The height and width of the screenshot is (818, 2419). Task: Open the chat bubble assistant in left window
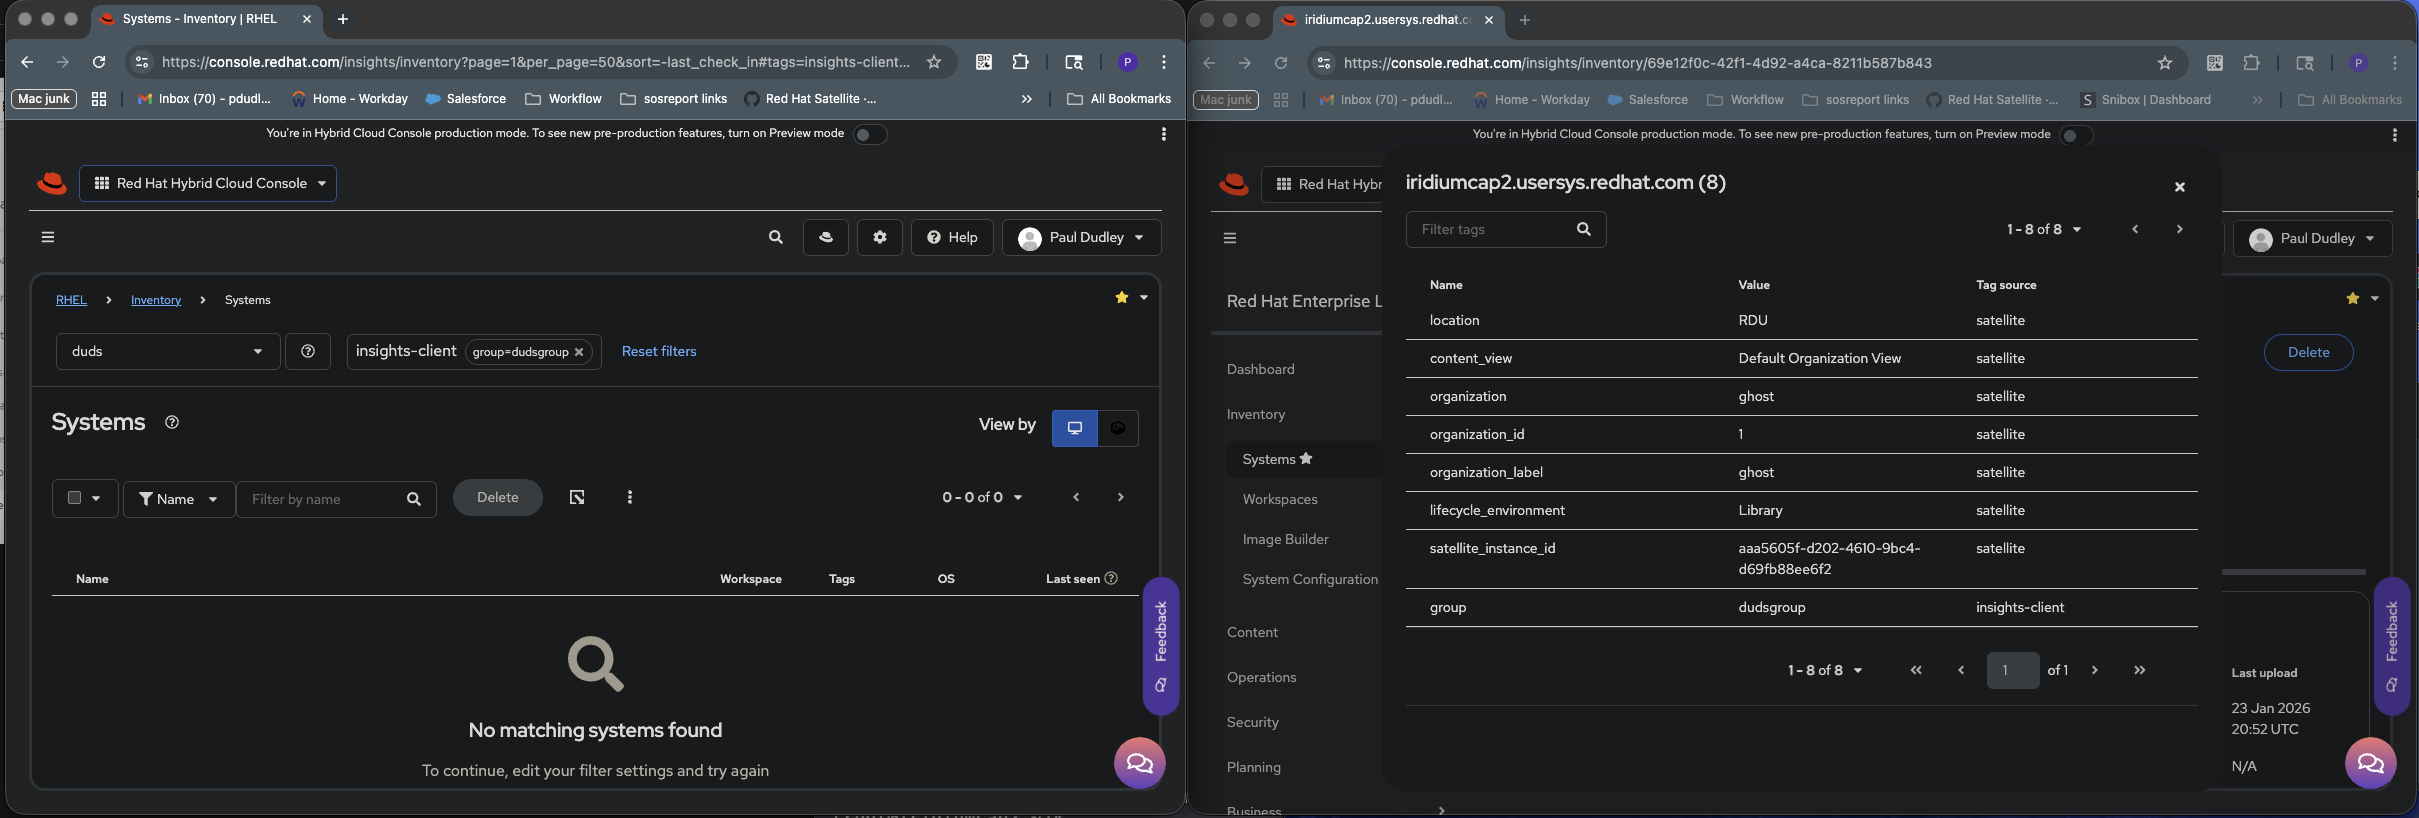point(1139,763)
